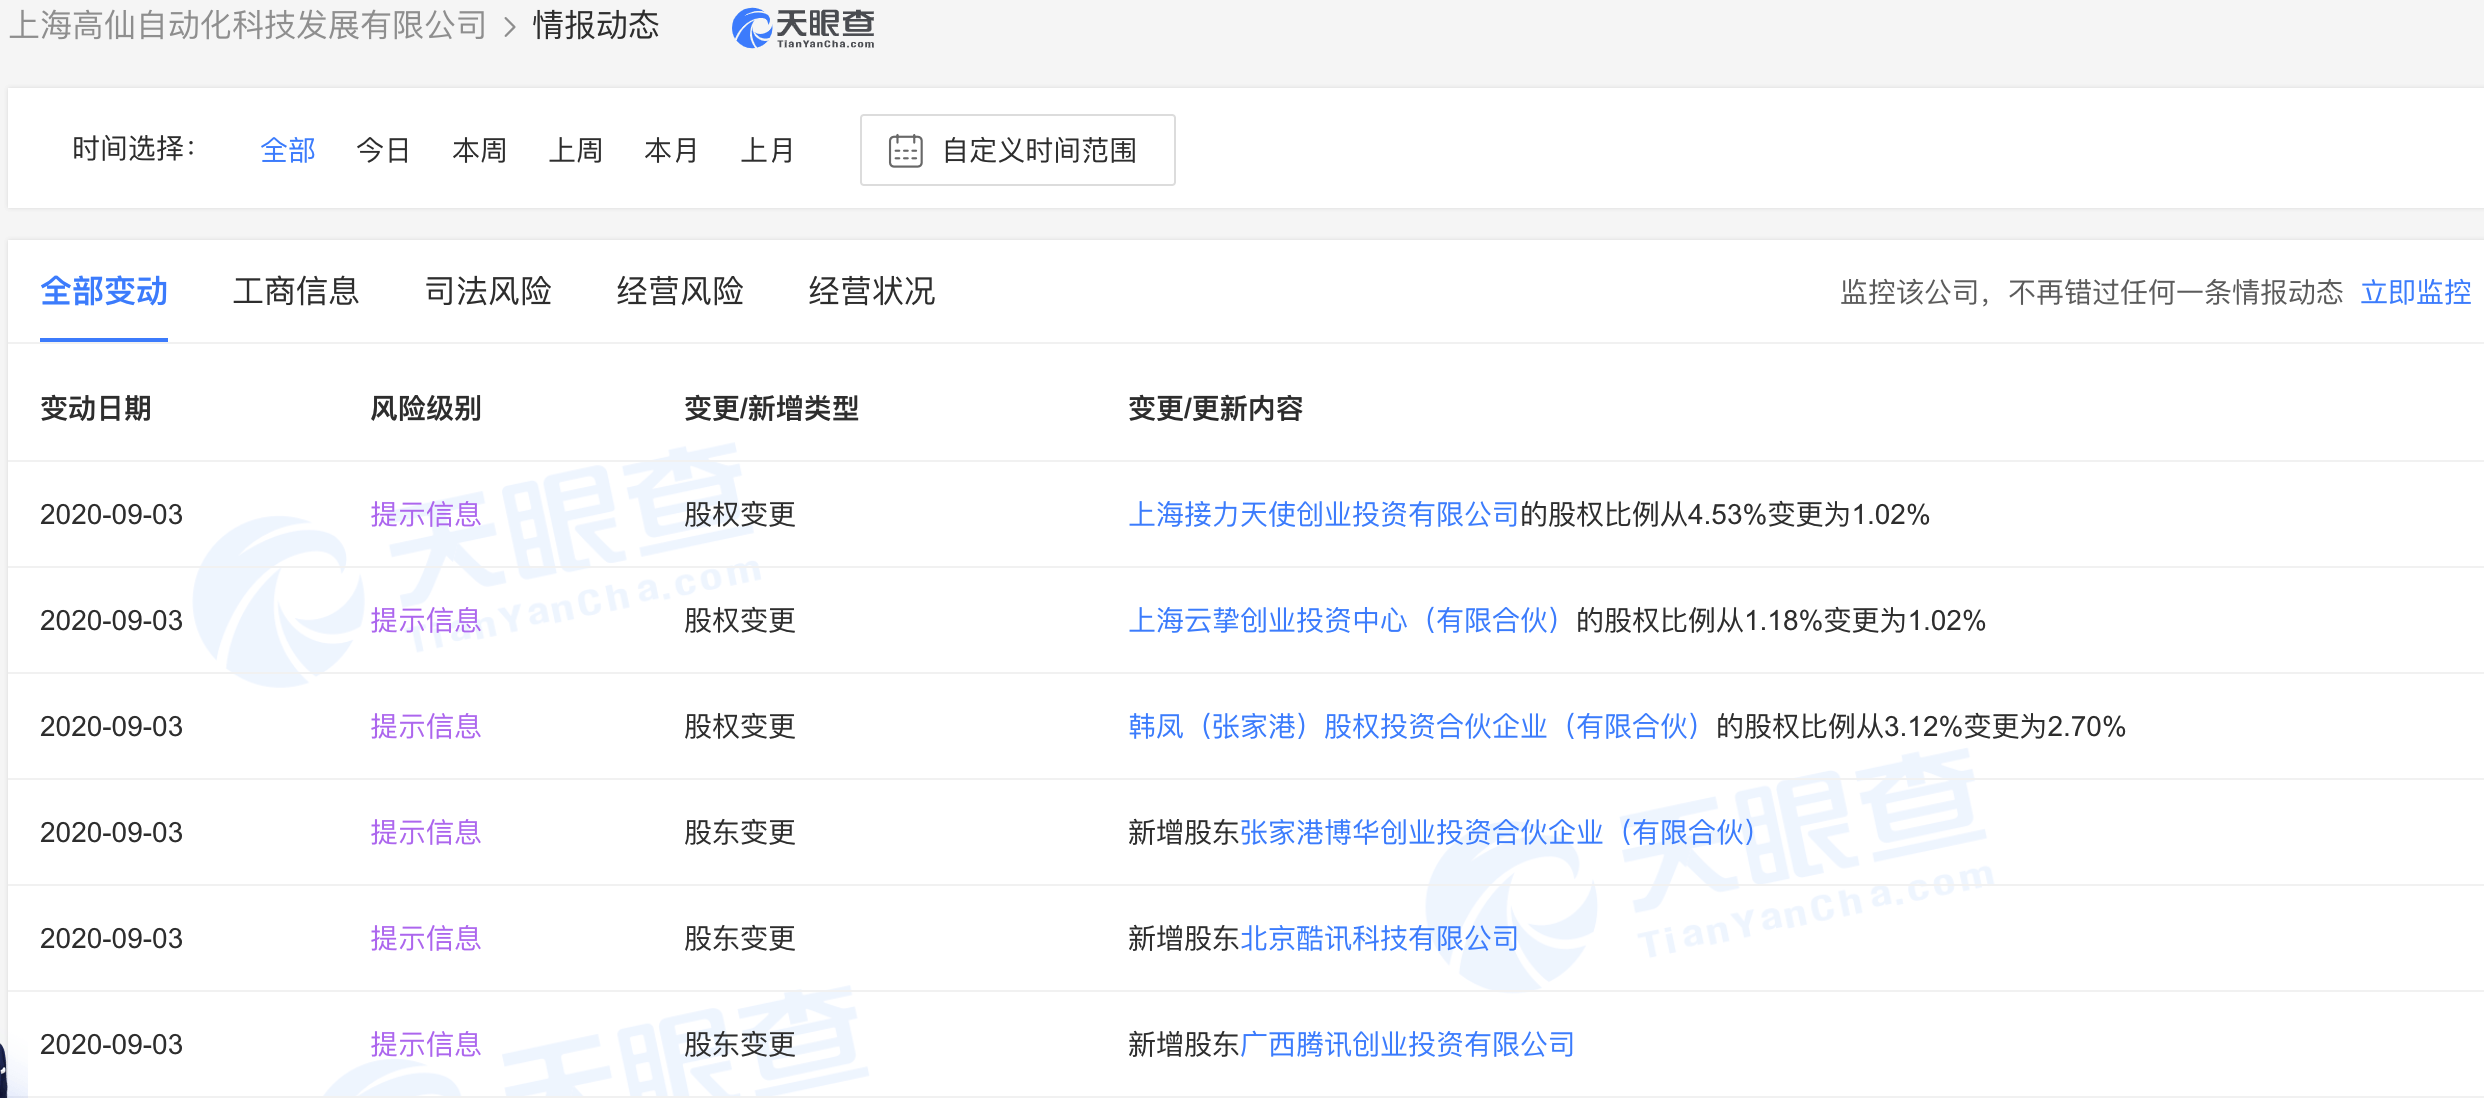Screen dimensions: 2484x1098
Task: Switch to the 经营状况 tab
Action: pyautogui.click(x=872, y=292)
